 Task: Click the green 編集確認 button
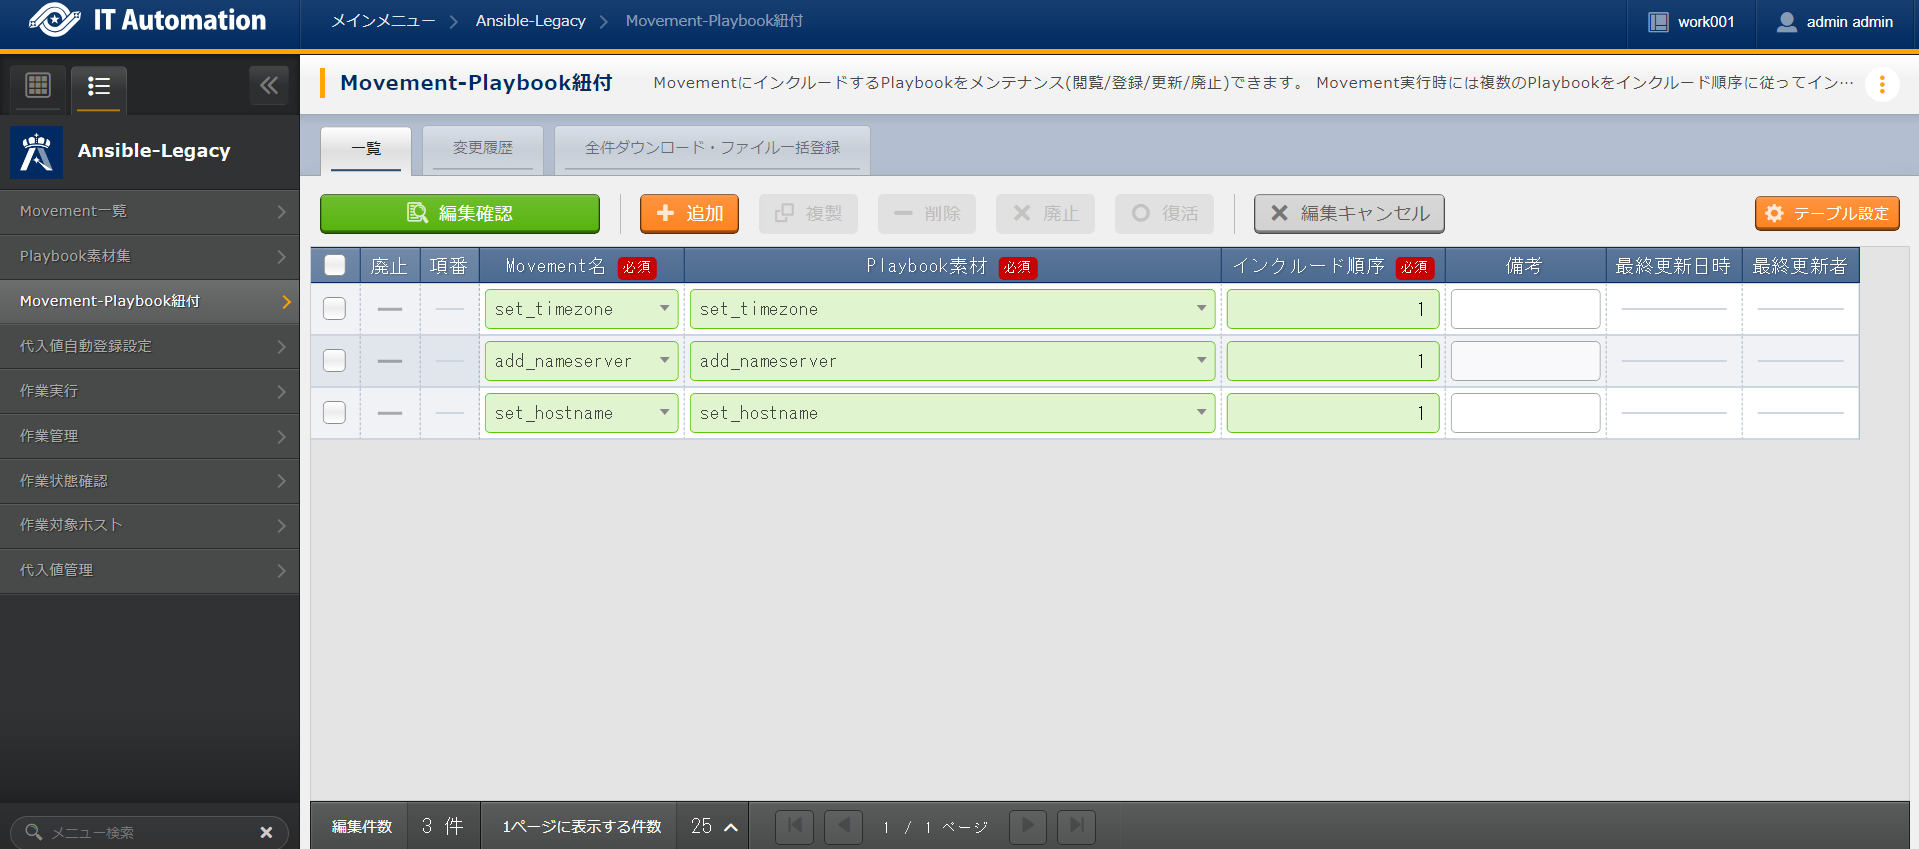click(460, 213)
